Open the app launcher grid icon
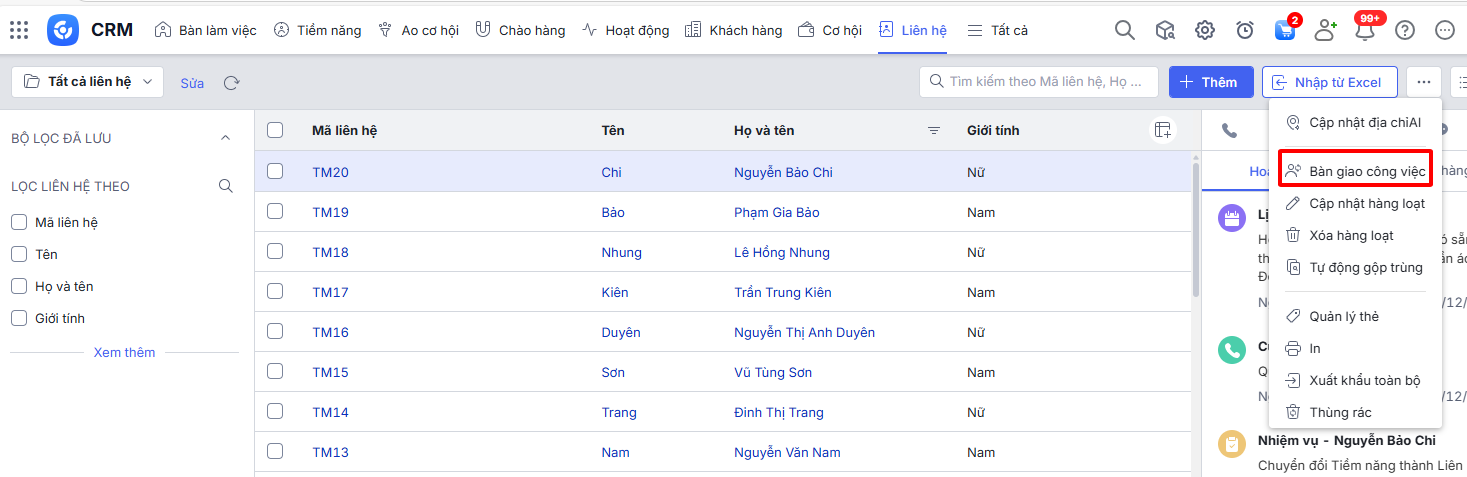Viewport: 1467px width, 477px height. (x=19, y=30)
